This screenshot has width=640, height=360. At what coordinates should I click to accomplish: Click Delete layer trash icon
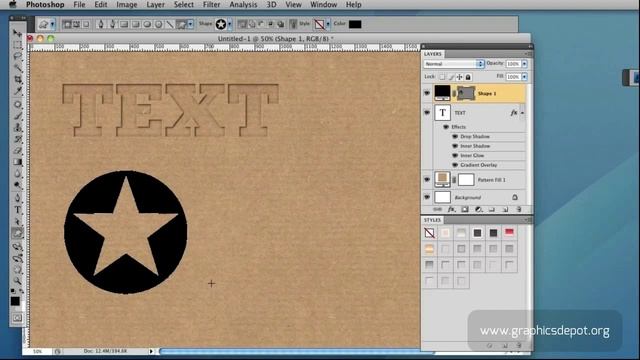(x=519, y=209)
